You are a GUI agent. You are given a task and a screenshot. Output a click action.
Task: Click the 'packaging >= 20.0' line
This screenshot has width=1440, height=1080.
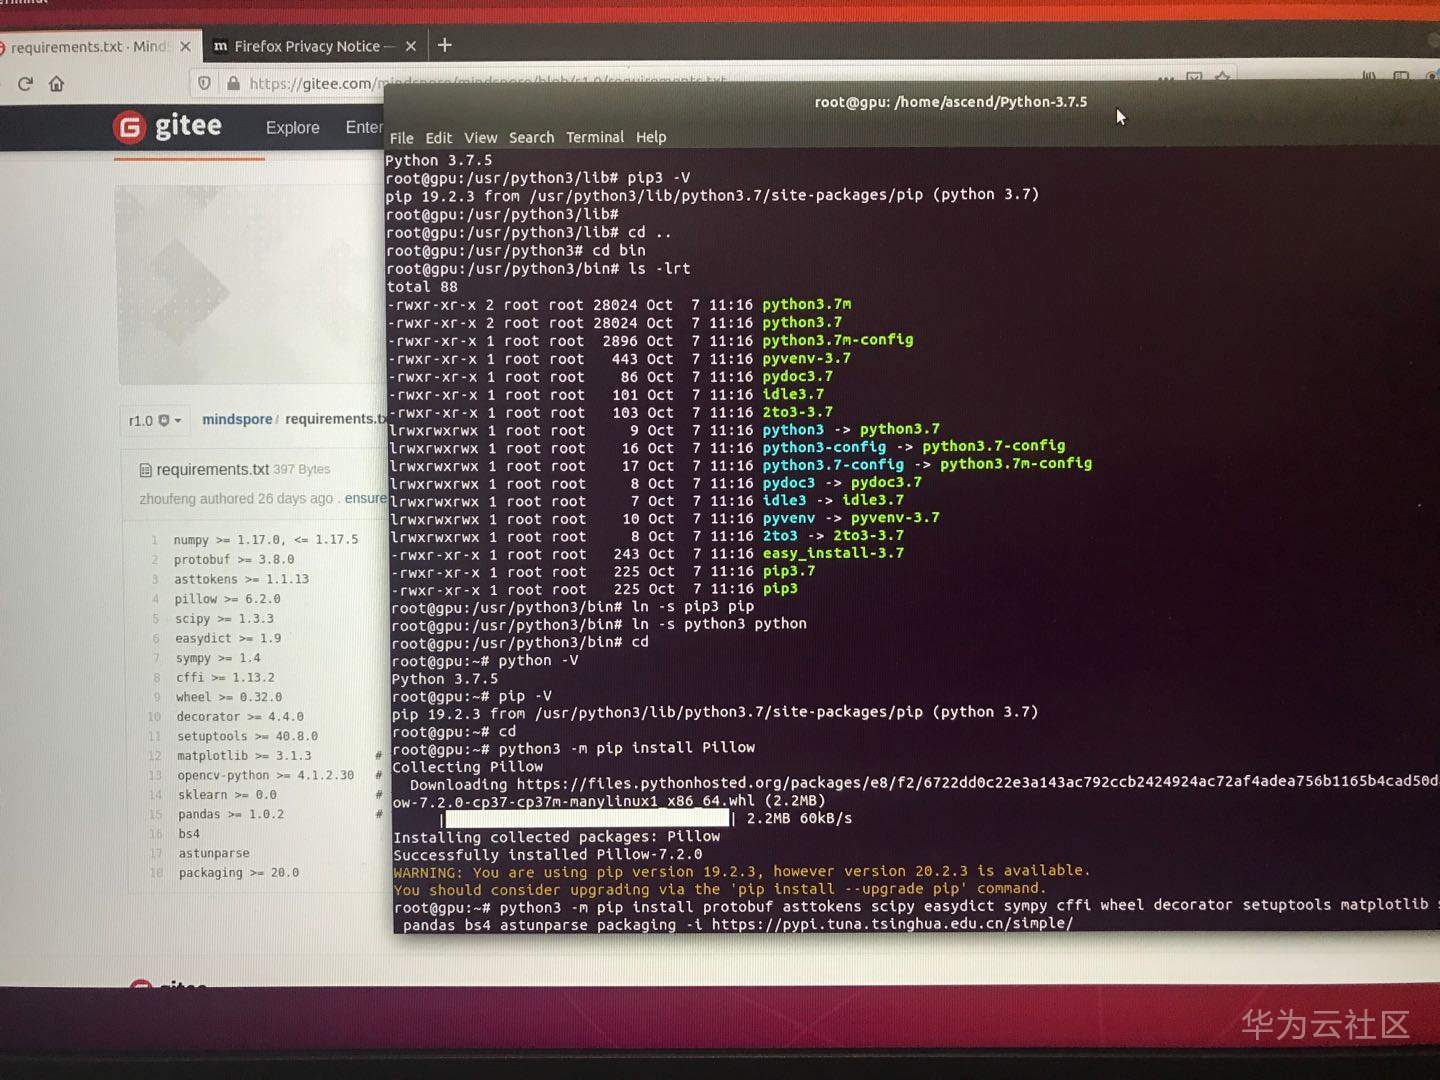point(239,873)
